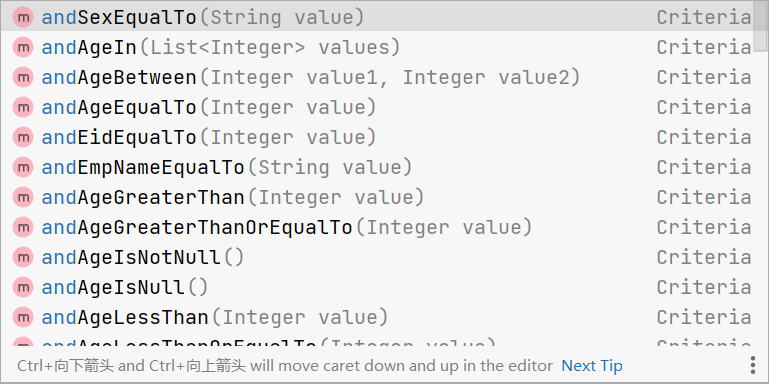Click the method icon beside andSexEqualTo
The width and height of the screenshot is (769, 384).
23,18
